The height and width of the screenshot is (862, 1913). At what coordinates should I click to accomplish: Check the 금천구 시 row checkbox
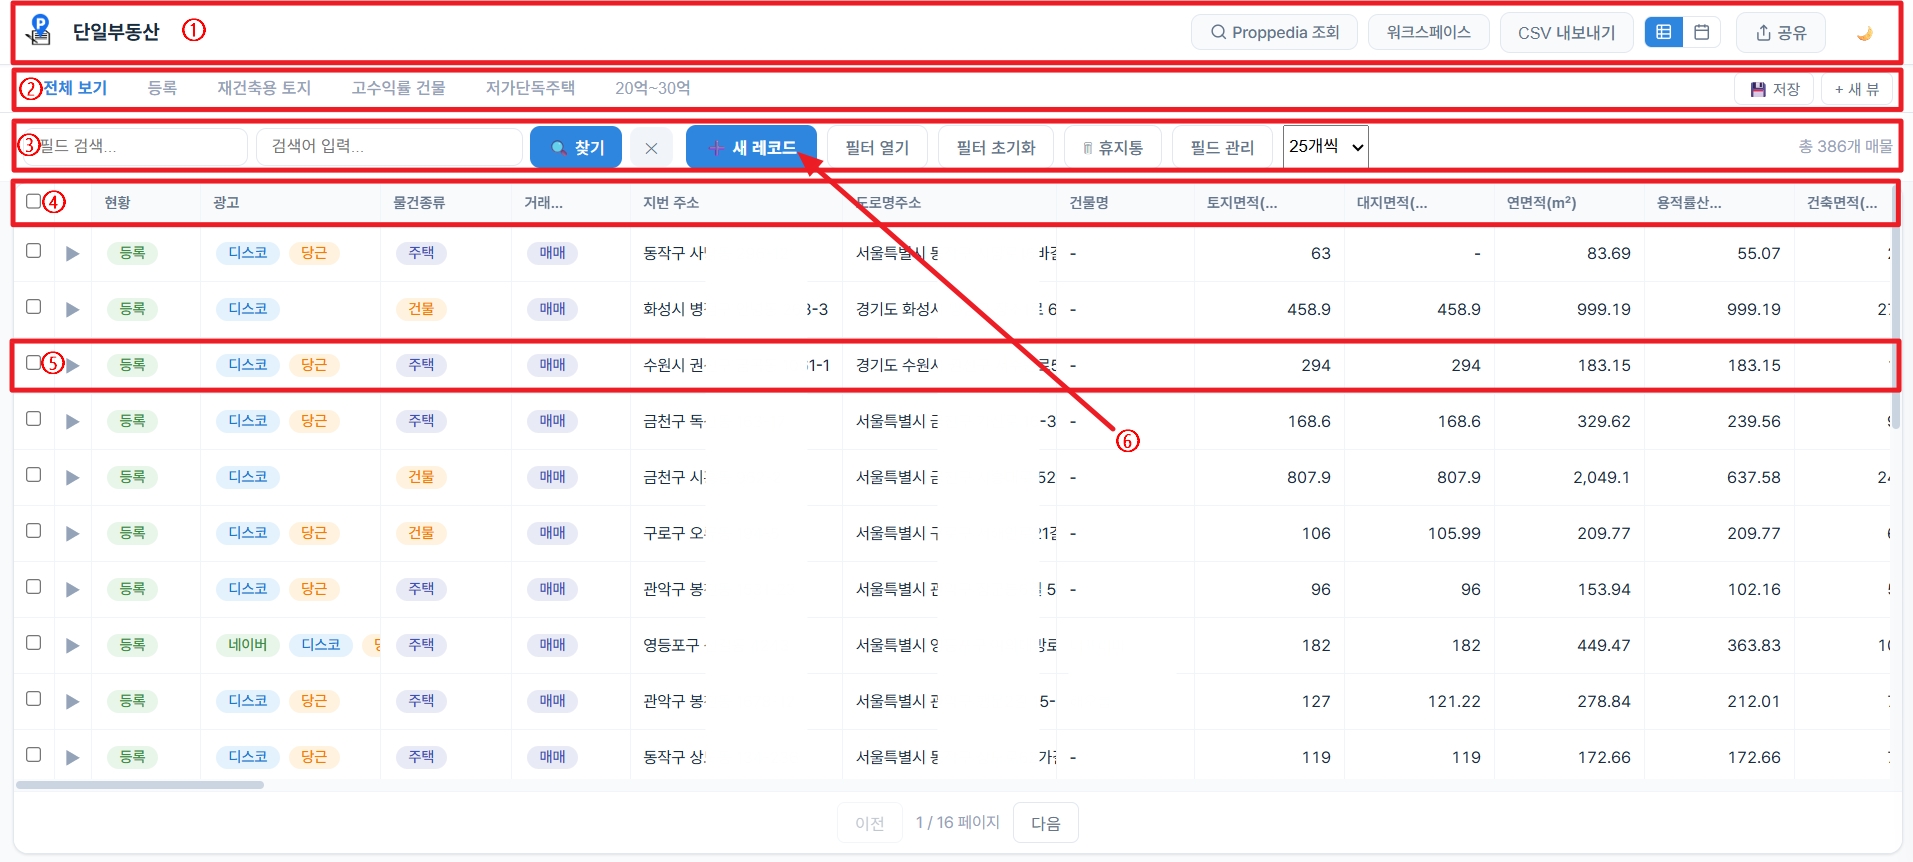click(x=33, y=475)
